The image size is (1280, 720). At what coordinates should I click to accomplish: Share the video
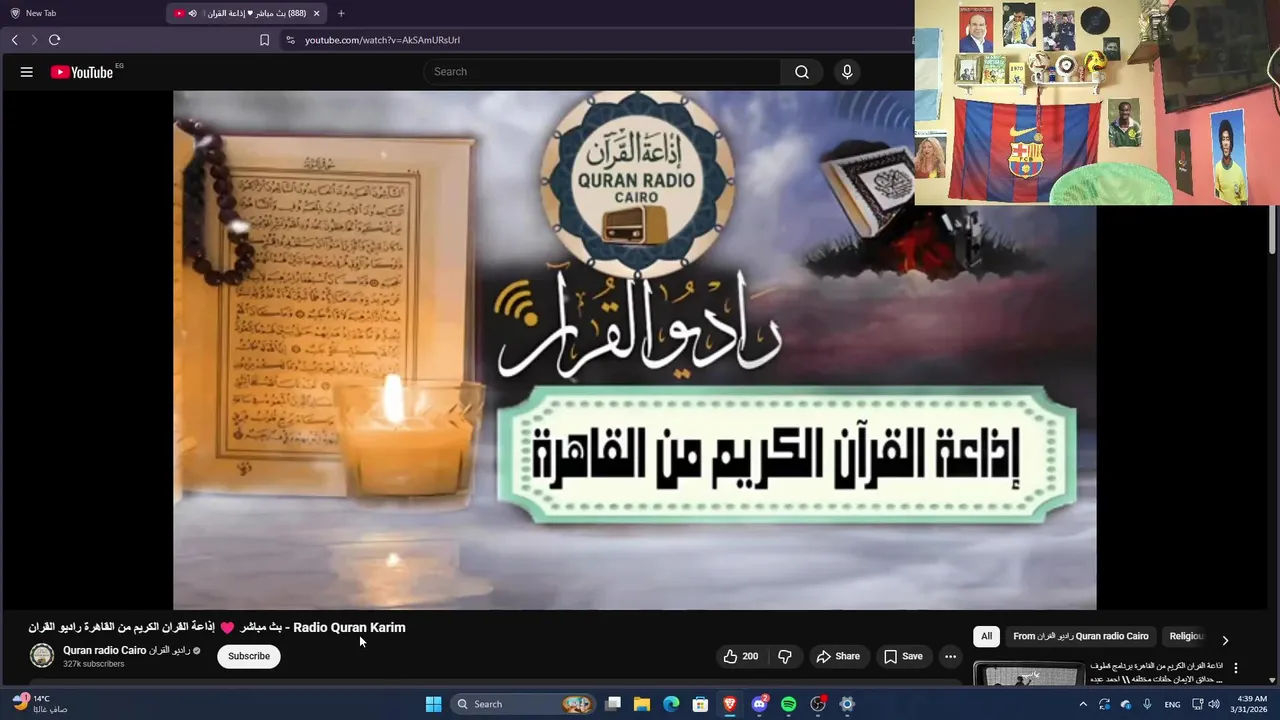[838, 656]
